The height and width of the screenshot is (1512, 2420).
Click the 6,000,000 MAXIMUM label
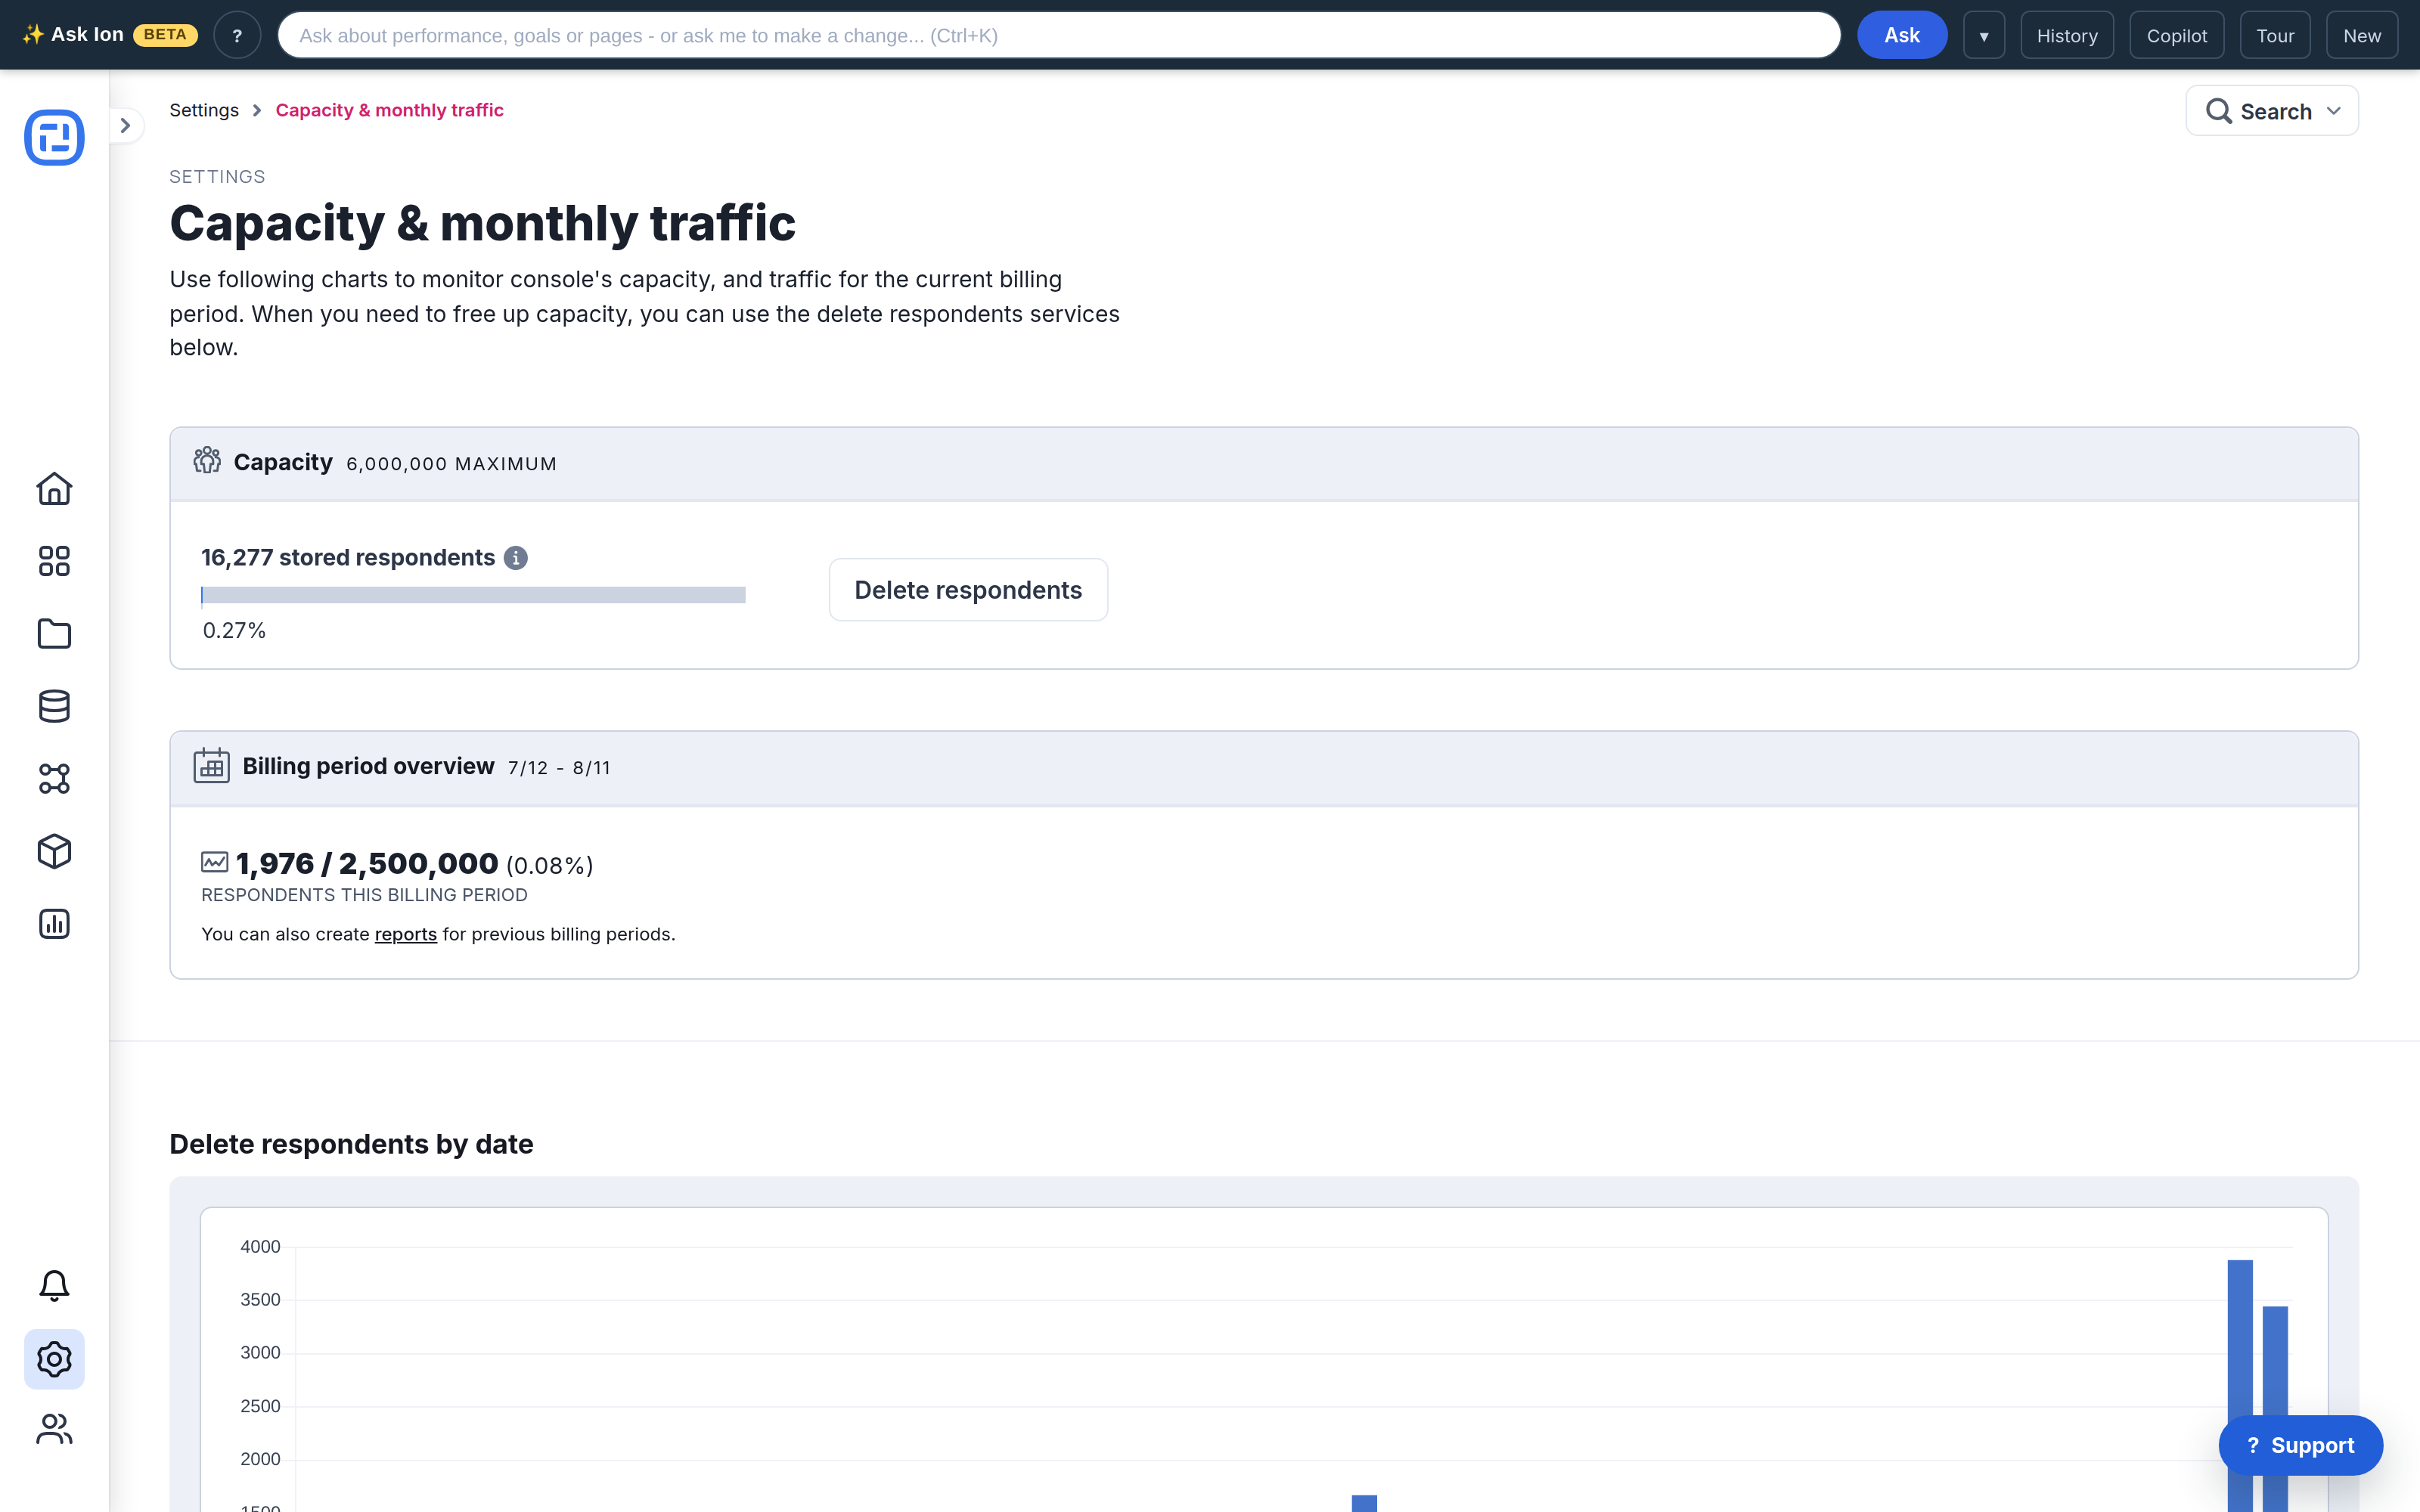451,464
